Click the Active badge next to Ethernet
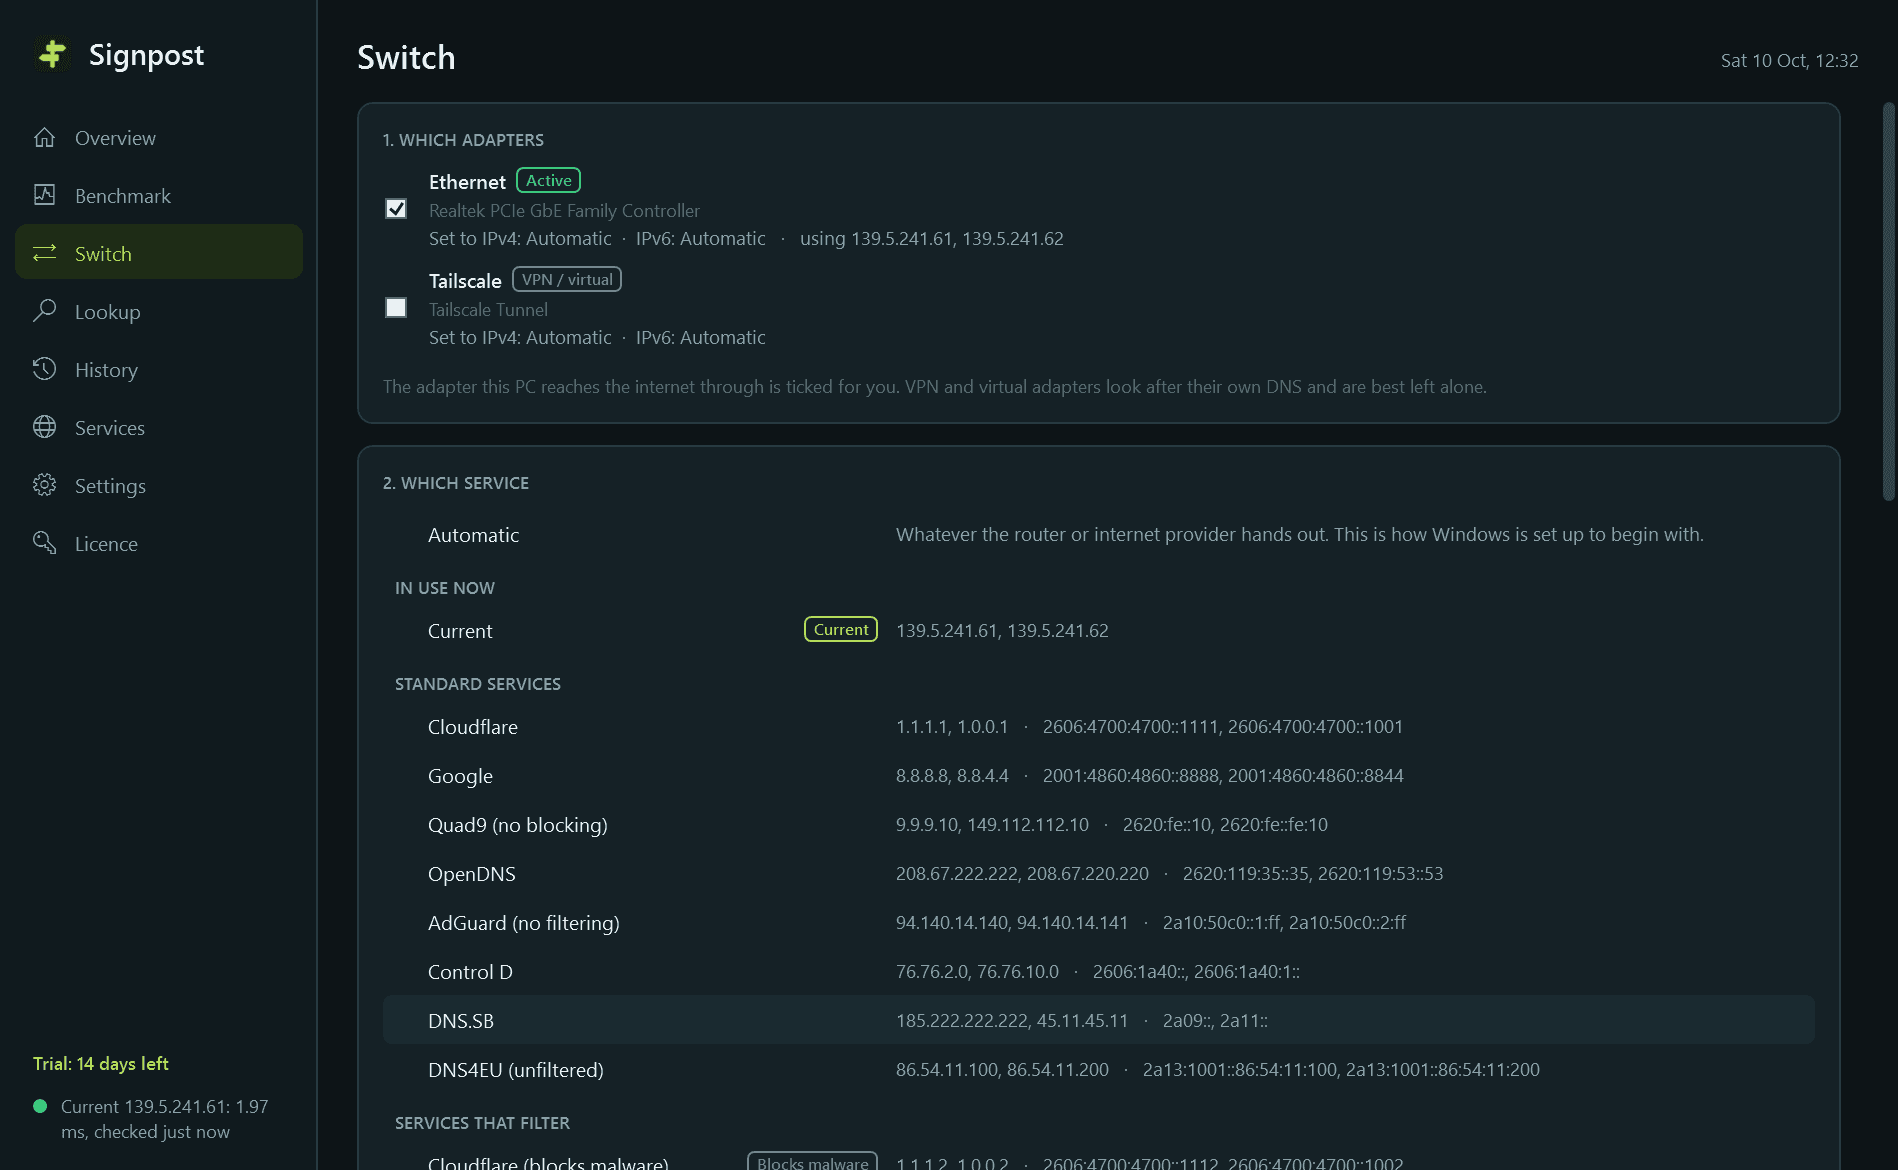This screenshot has height=1170, width=1898. click(548, 180)
